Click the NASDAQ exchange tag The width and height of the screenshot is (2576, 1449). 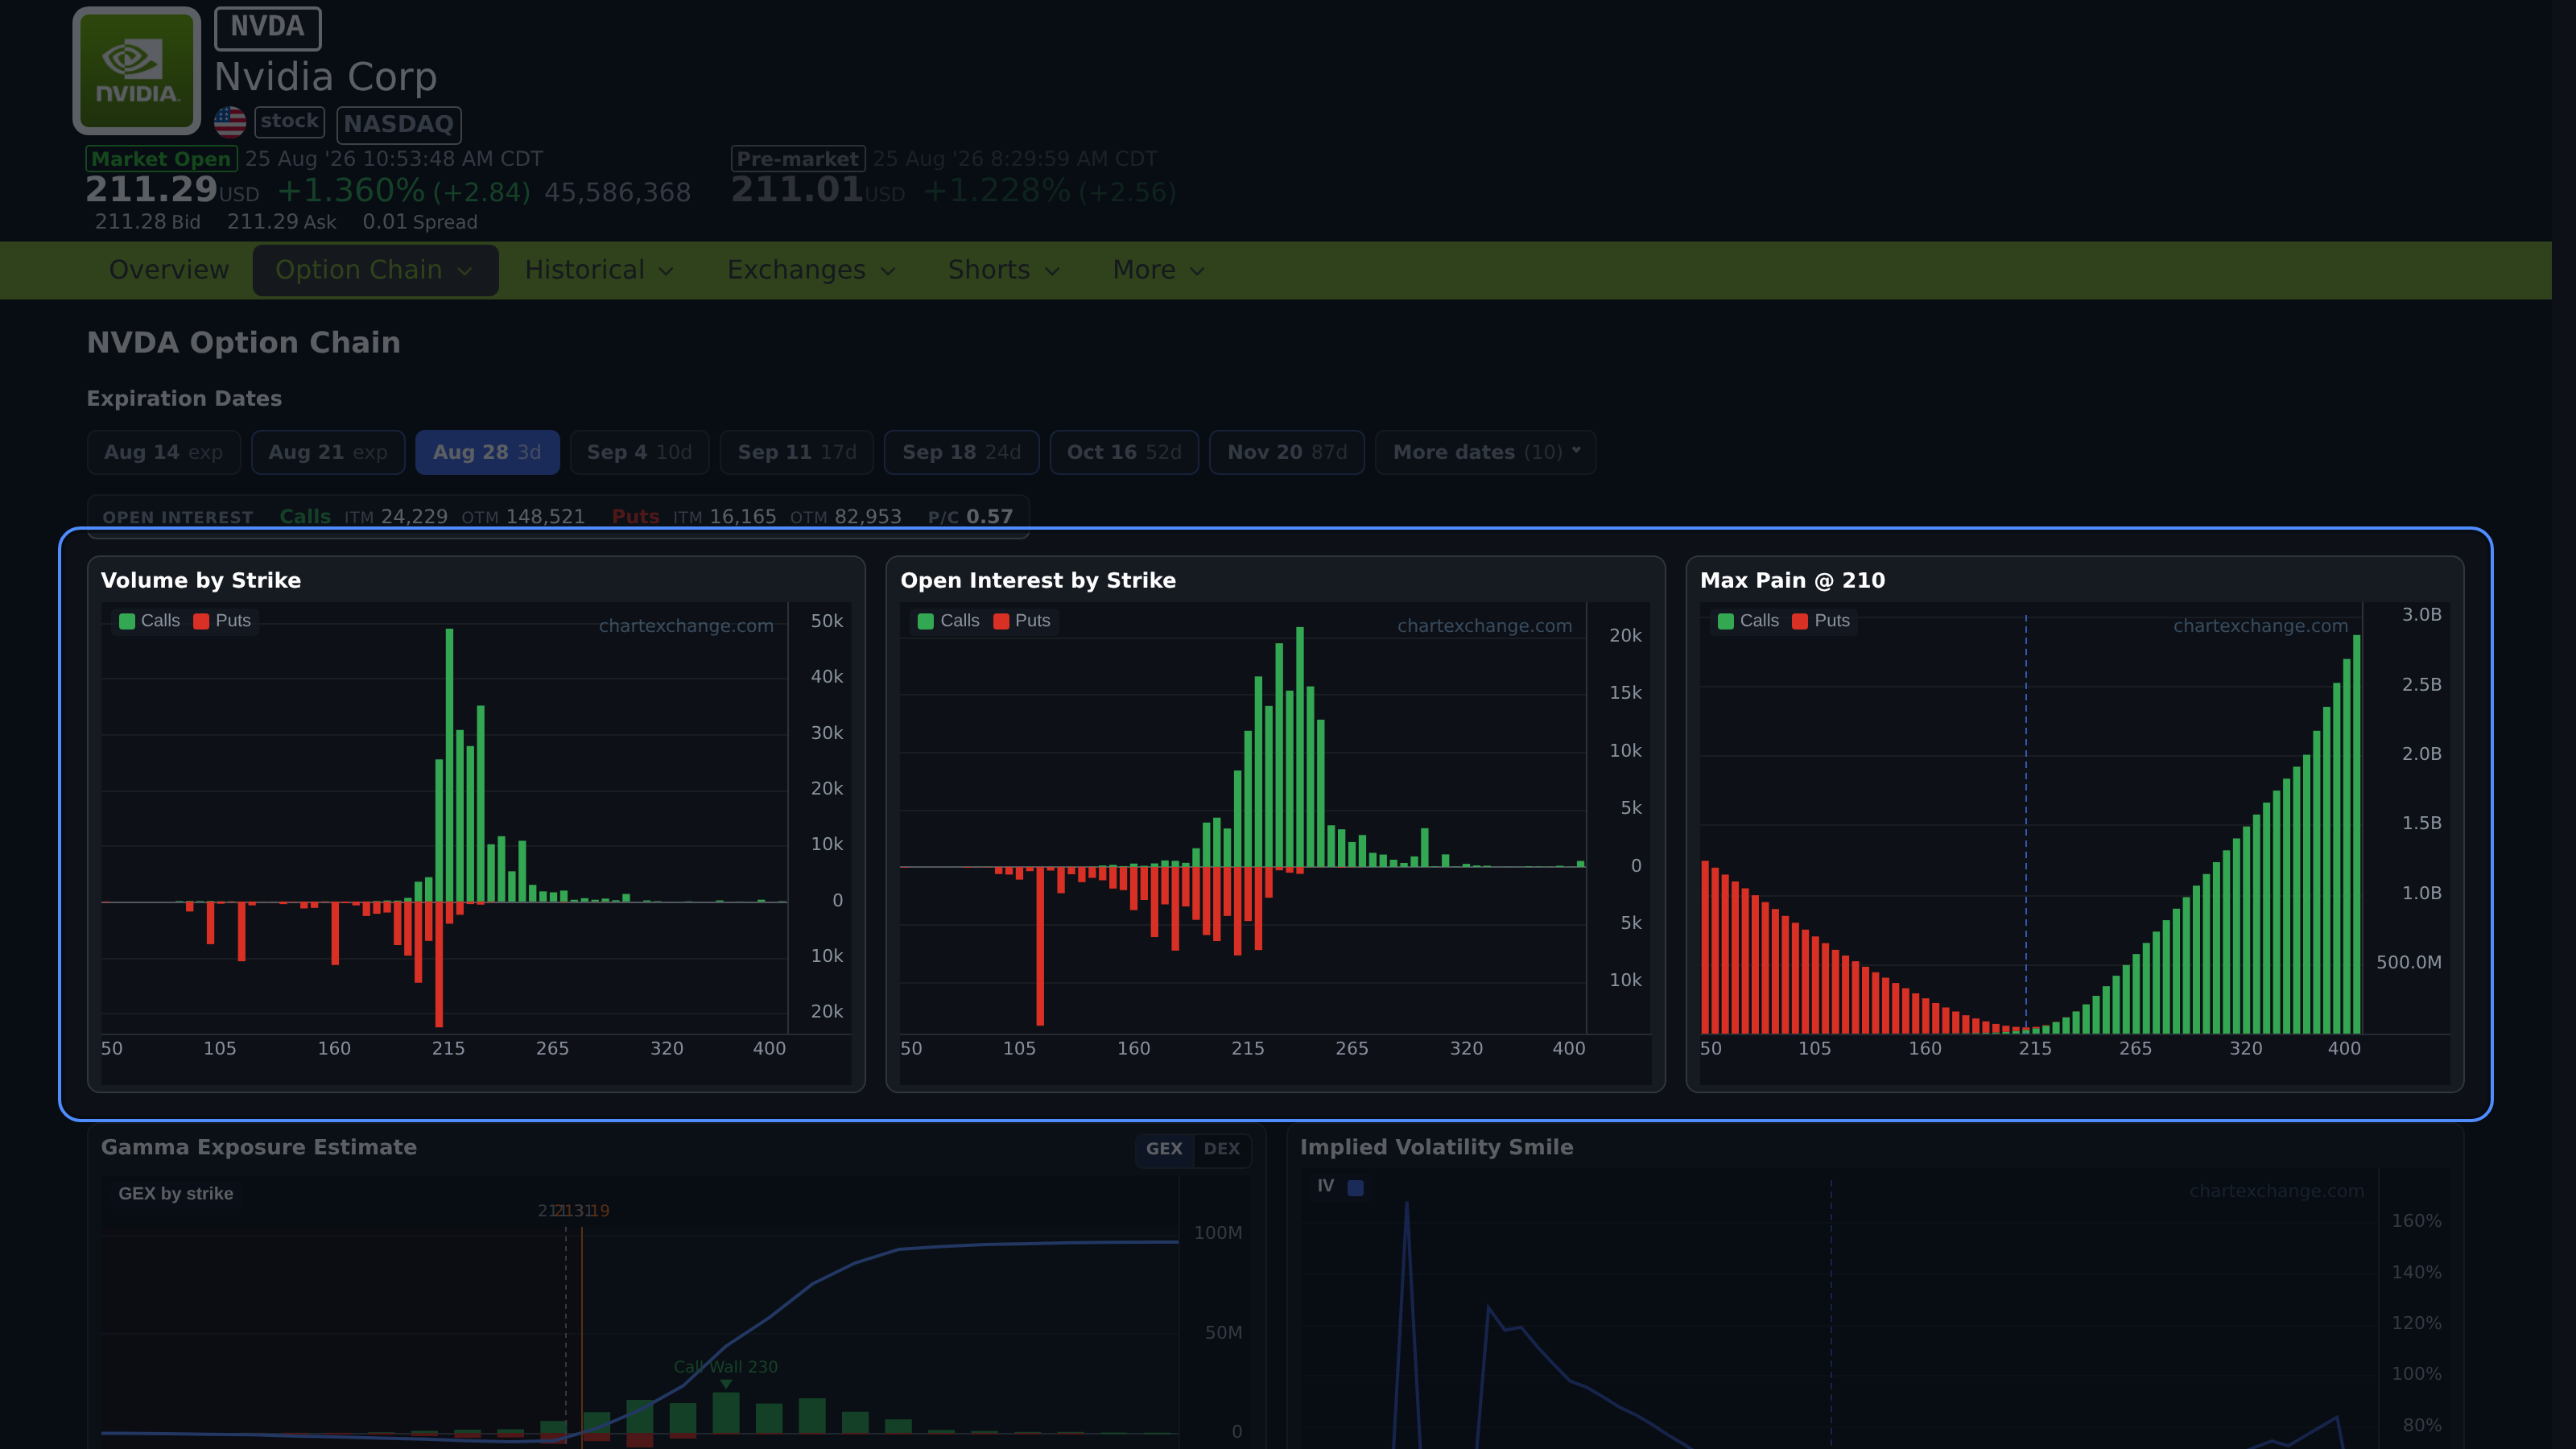pos(399,124)
